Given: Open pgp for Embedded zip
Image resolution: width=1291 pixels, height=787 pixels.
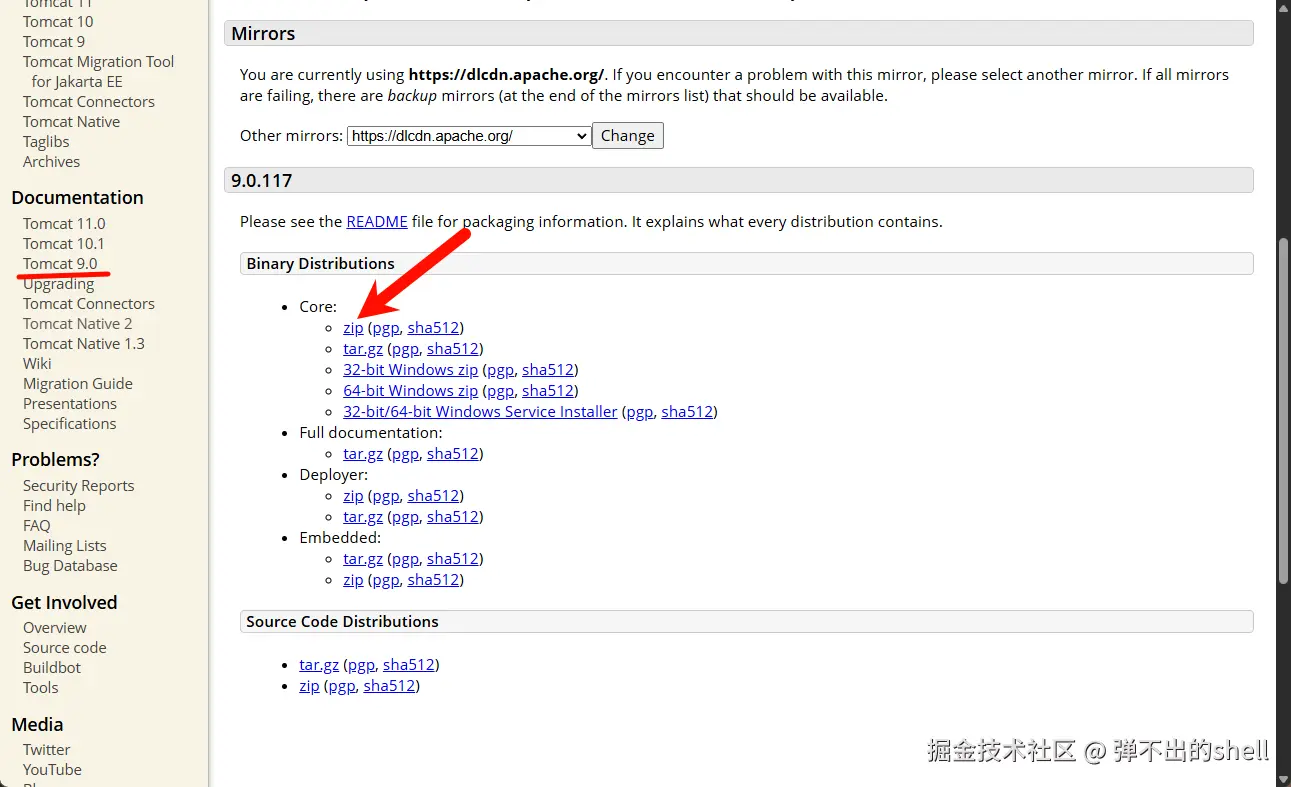Looking at the screenshot, I should 386,580.
